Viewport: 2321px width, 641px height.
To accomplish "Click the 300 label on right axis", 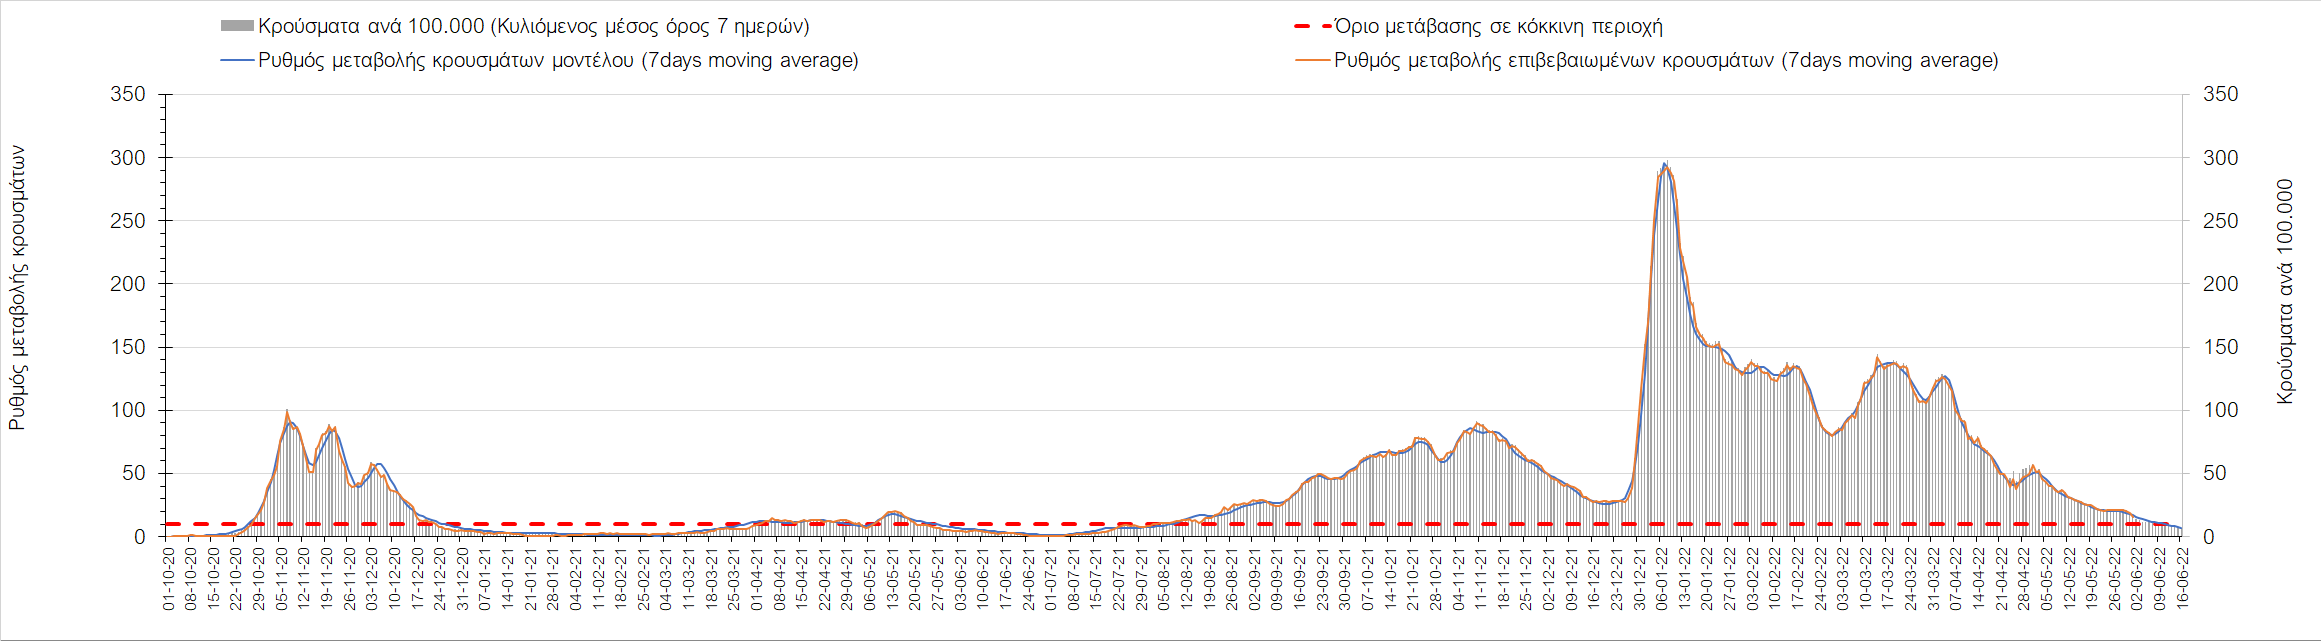I will pyautogui.click(x=2220, y=158).
